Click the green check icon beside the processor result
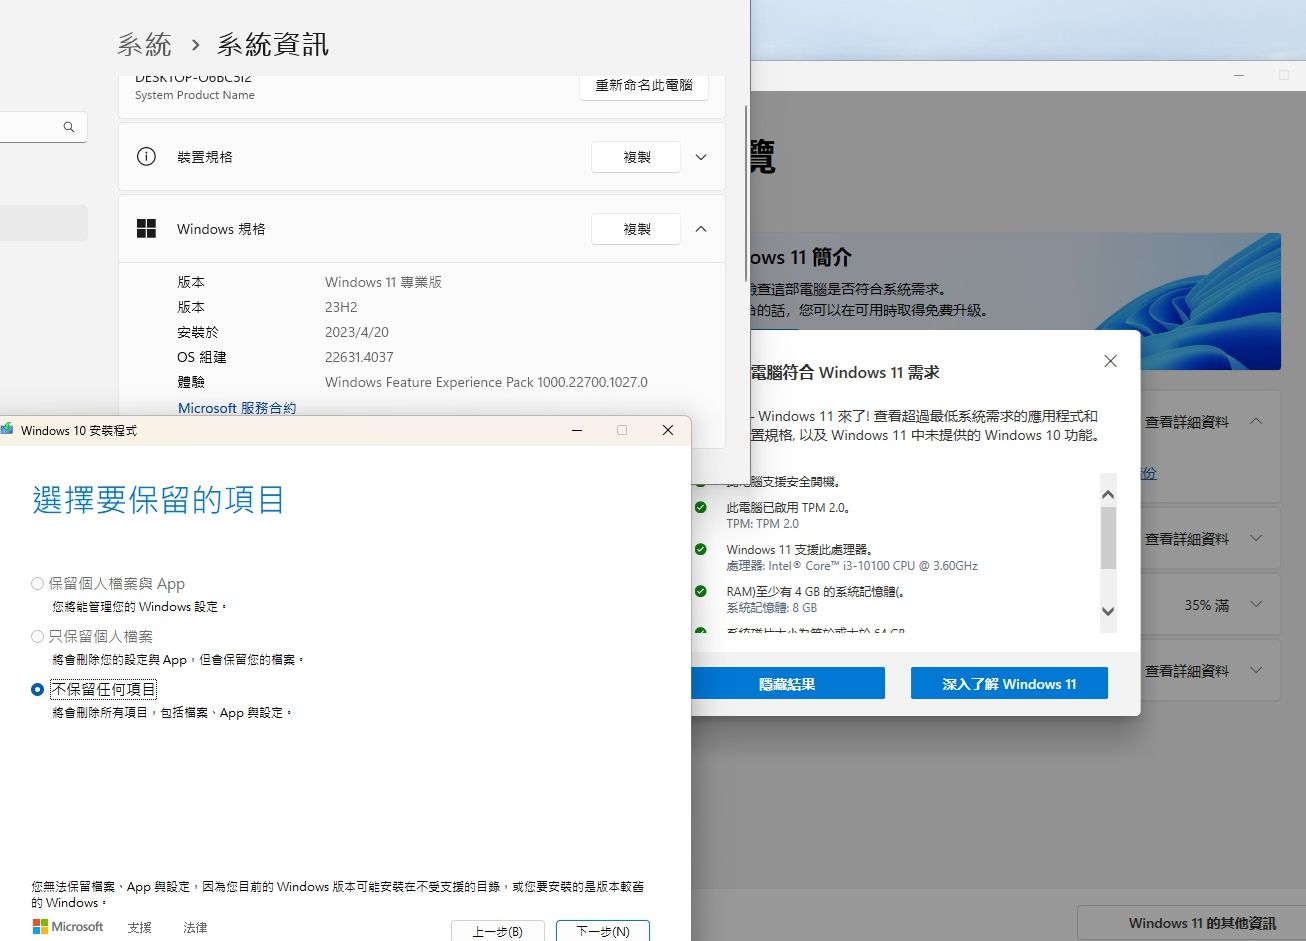The width and height of the screenshot is (1306, 941). 701,549
